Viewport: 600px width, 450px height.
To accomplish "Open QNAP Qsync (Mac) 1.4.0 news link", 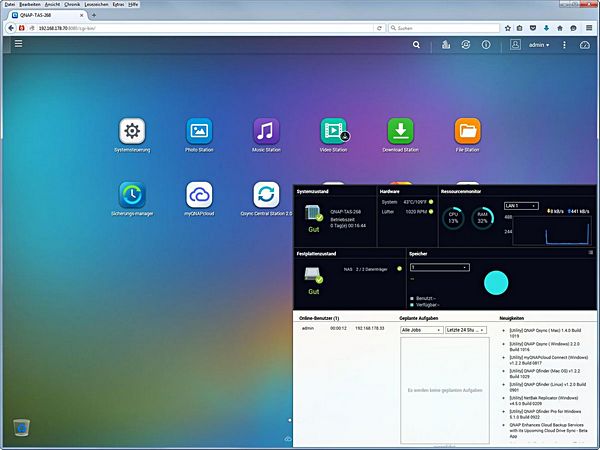I will click(545, 333).
